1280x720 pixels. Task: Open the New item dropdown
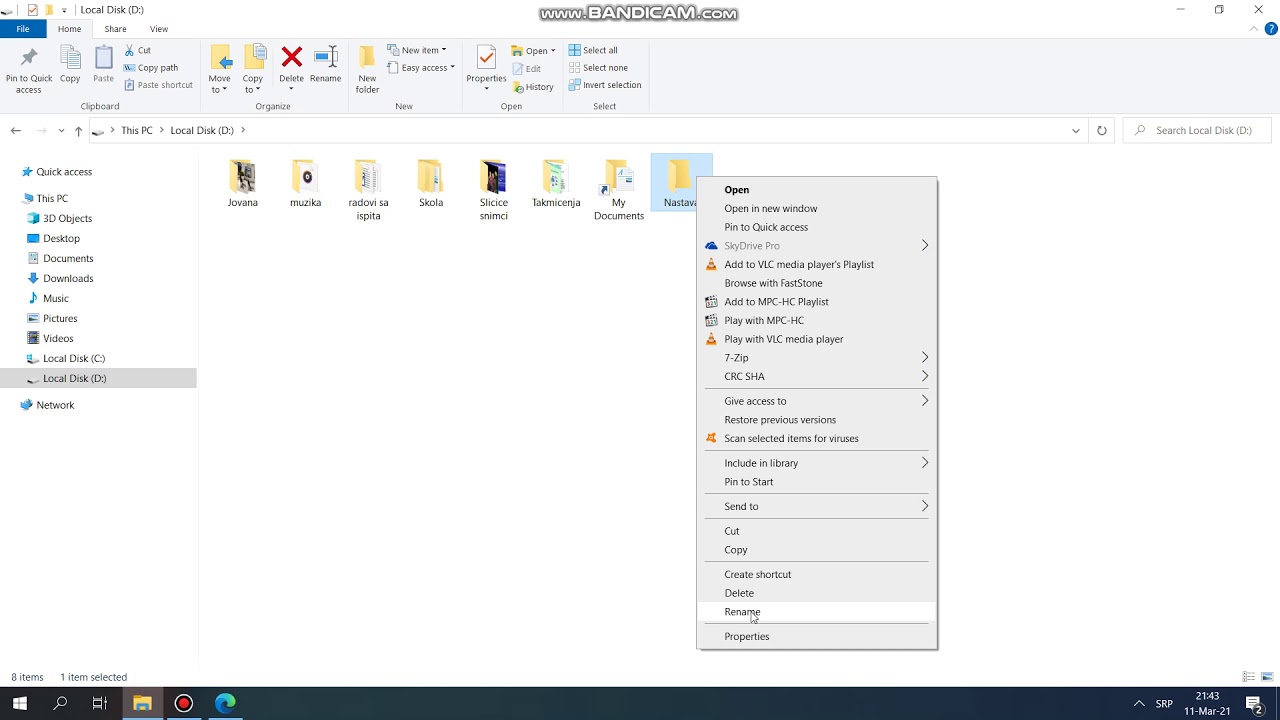[x=417, y=50]
